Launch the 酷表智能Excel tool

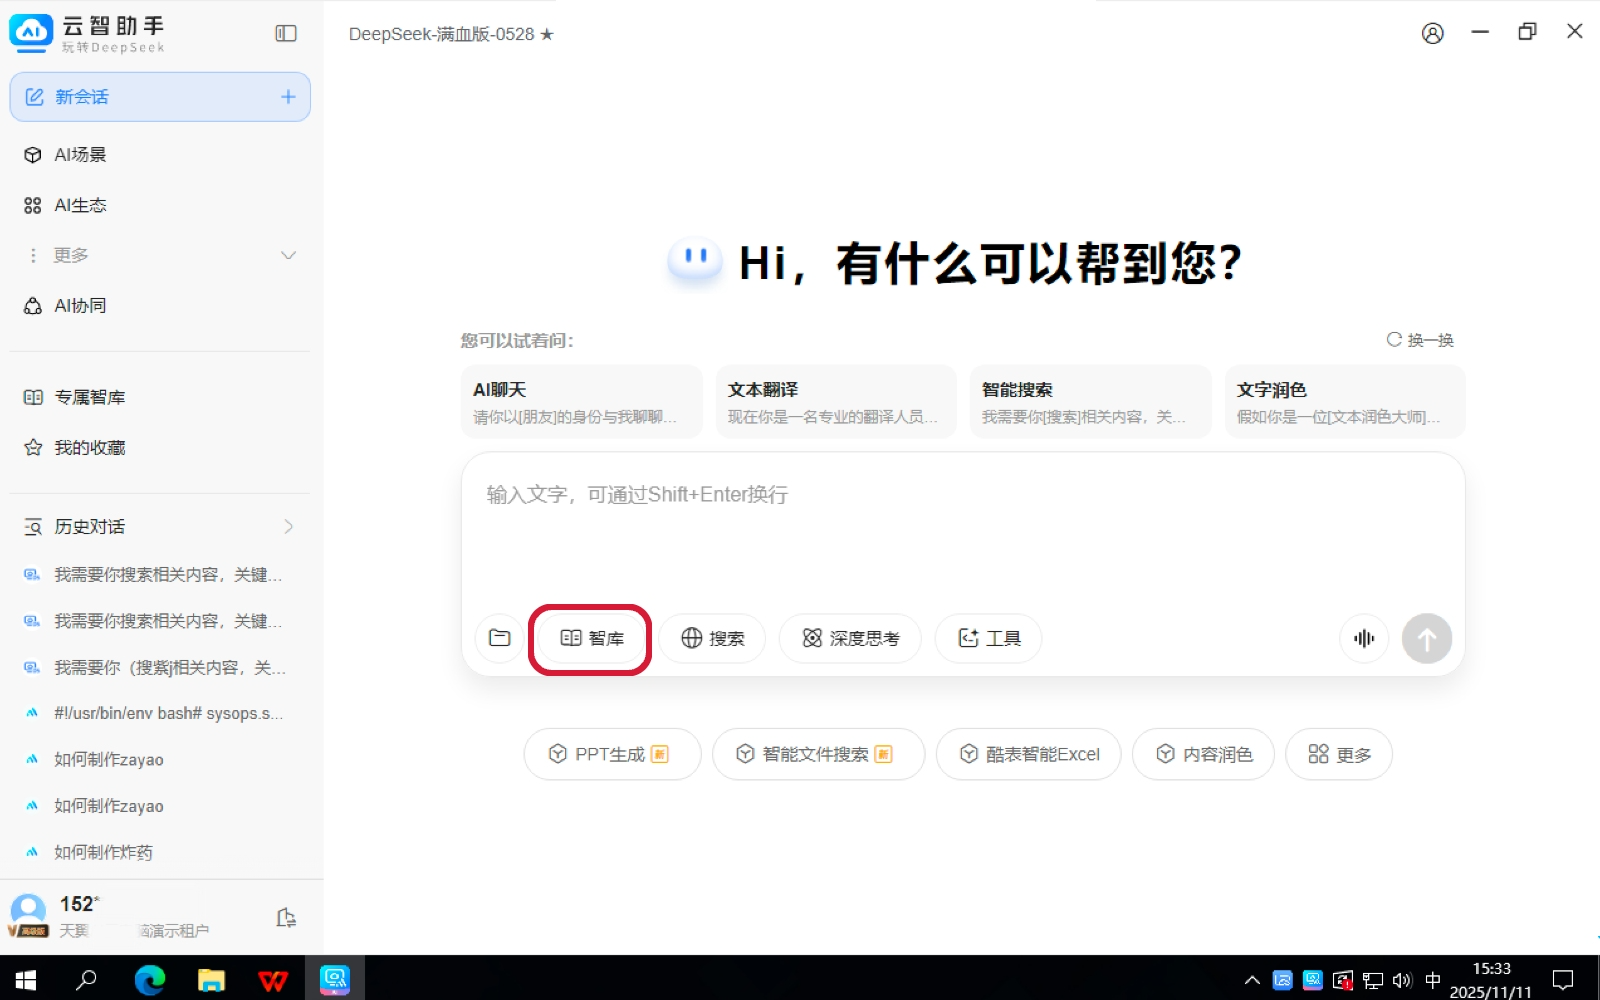click(x=1028, y=754)
